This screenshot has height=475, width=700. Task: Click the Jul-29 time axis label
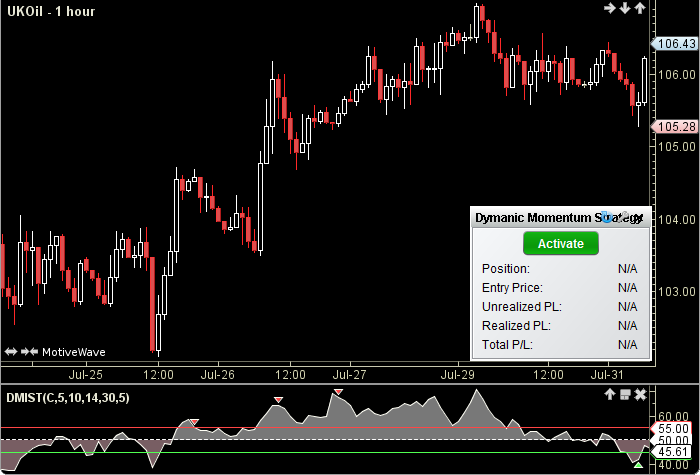pos(457,375)
